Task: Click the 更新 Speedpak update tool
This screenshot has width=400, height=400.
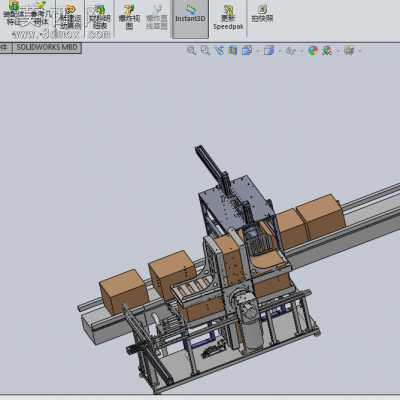Action: click(x=228, y=17)
